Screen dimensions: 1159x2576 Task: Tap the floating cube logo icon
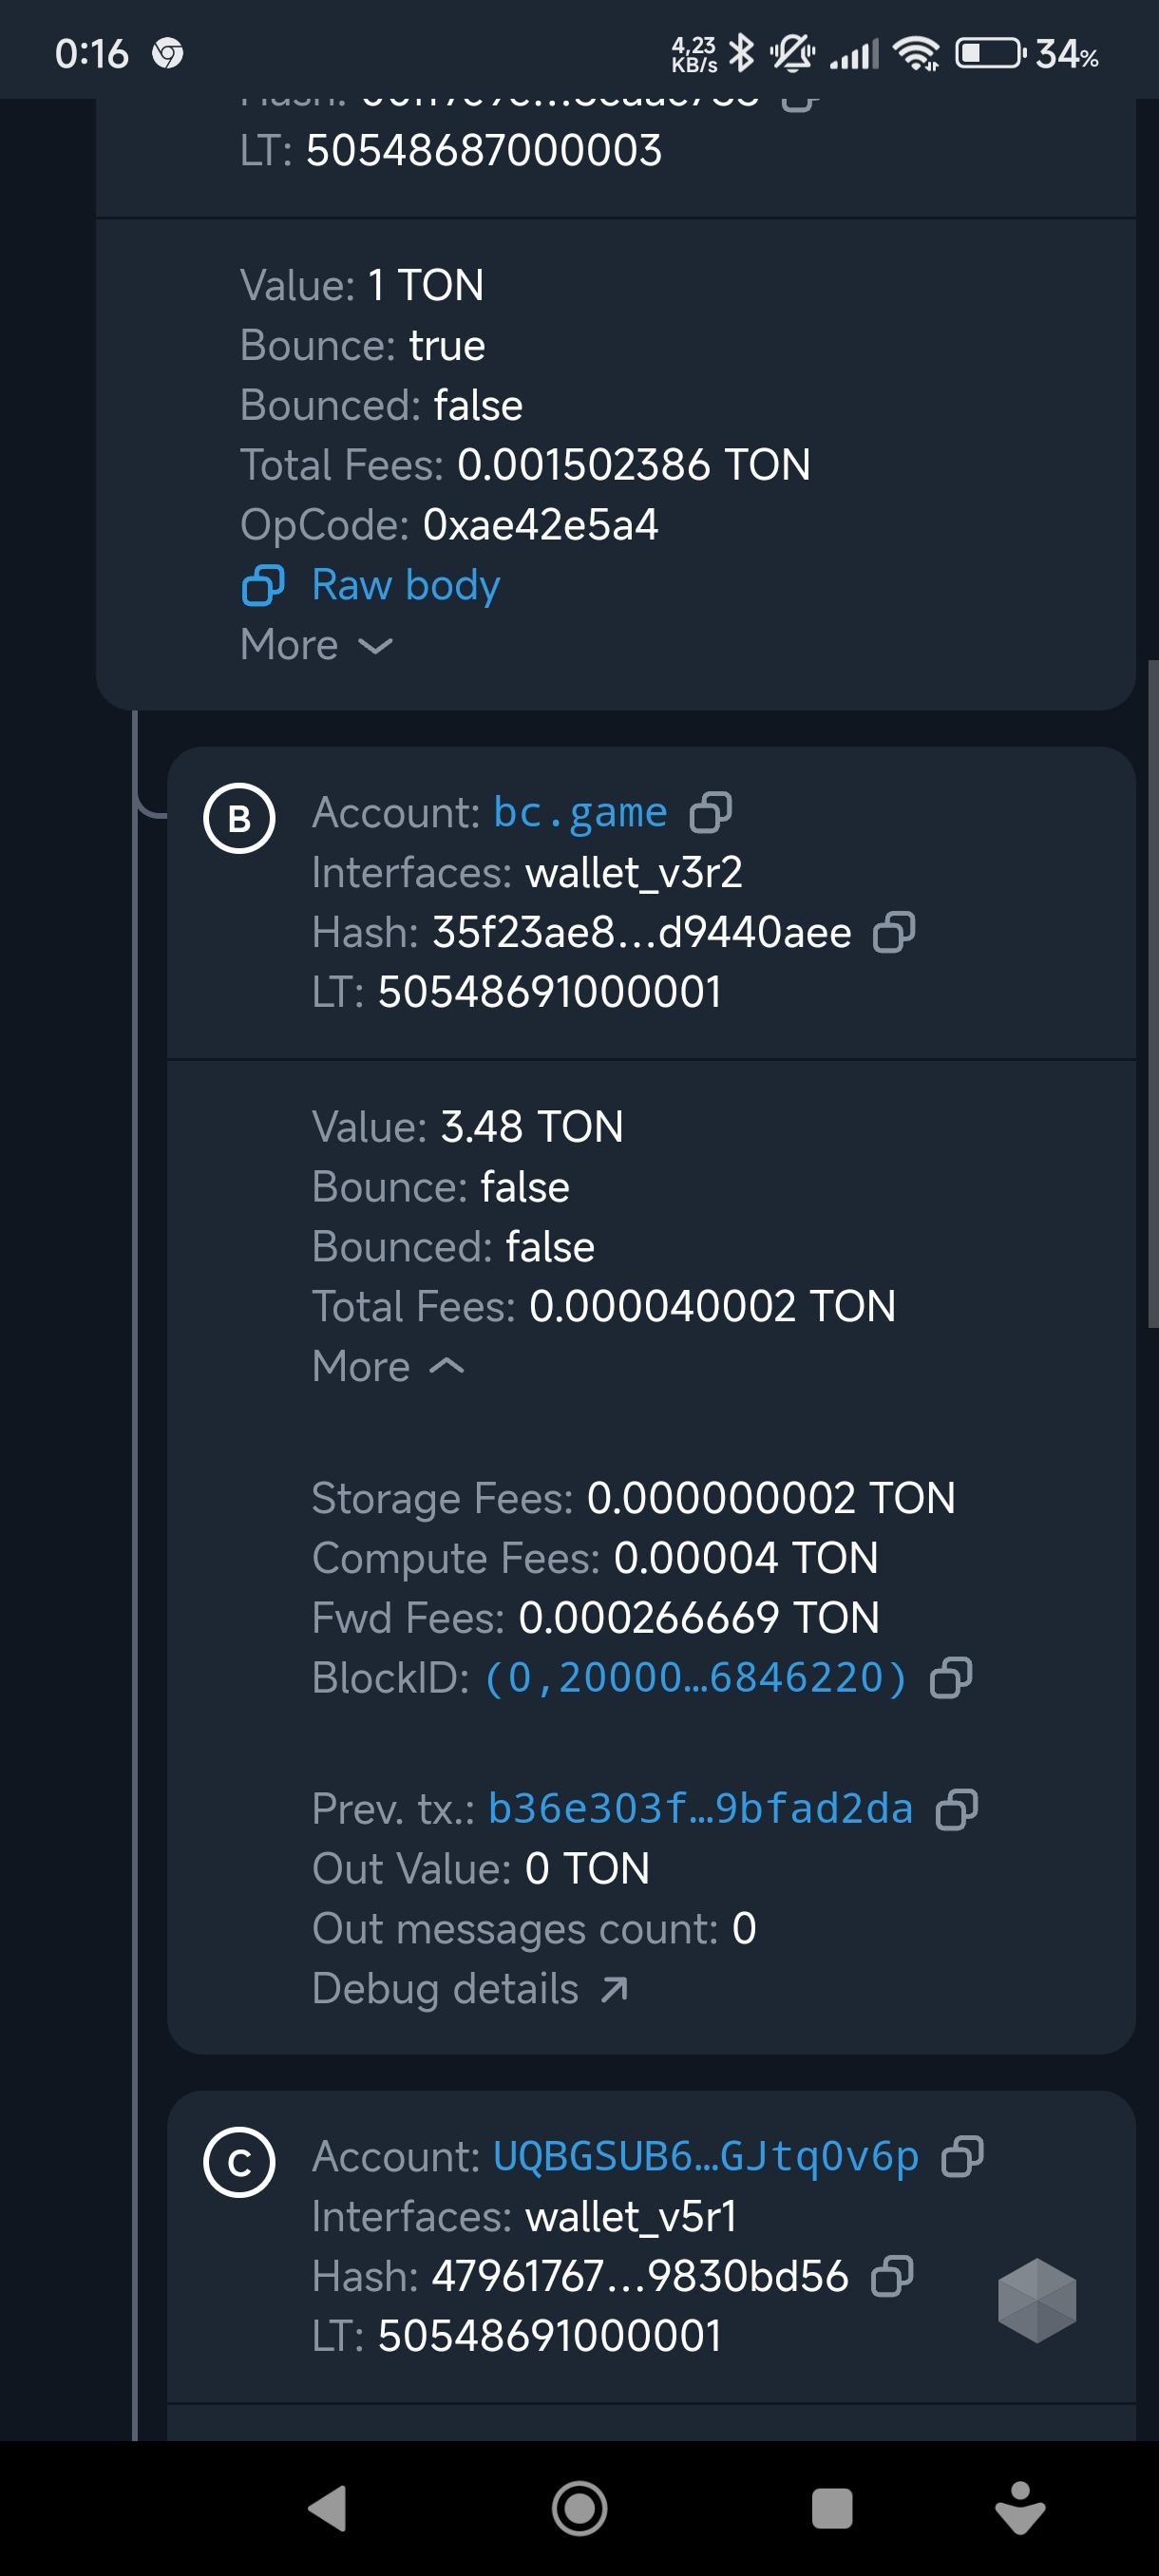tap(1036, 2300)
